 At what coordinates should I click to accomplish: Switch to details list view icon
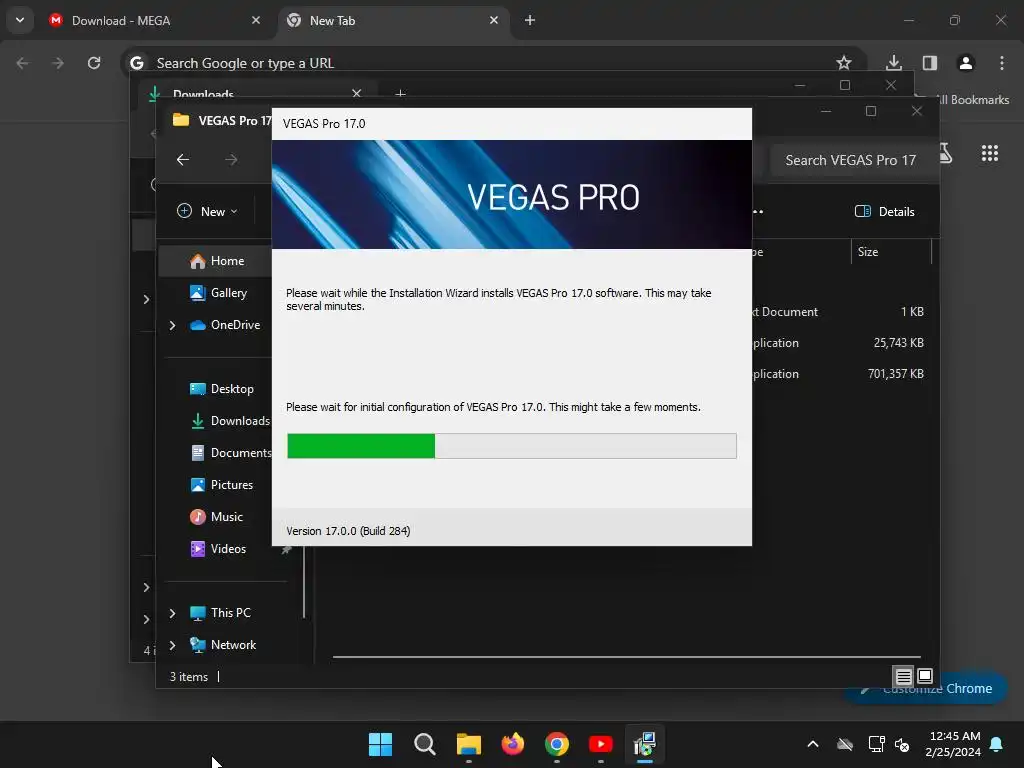point(903,676)
